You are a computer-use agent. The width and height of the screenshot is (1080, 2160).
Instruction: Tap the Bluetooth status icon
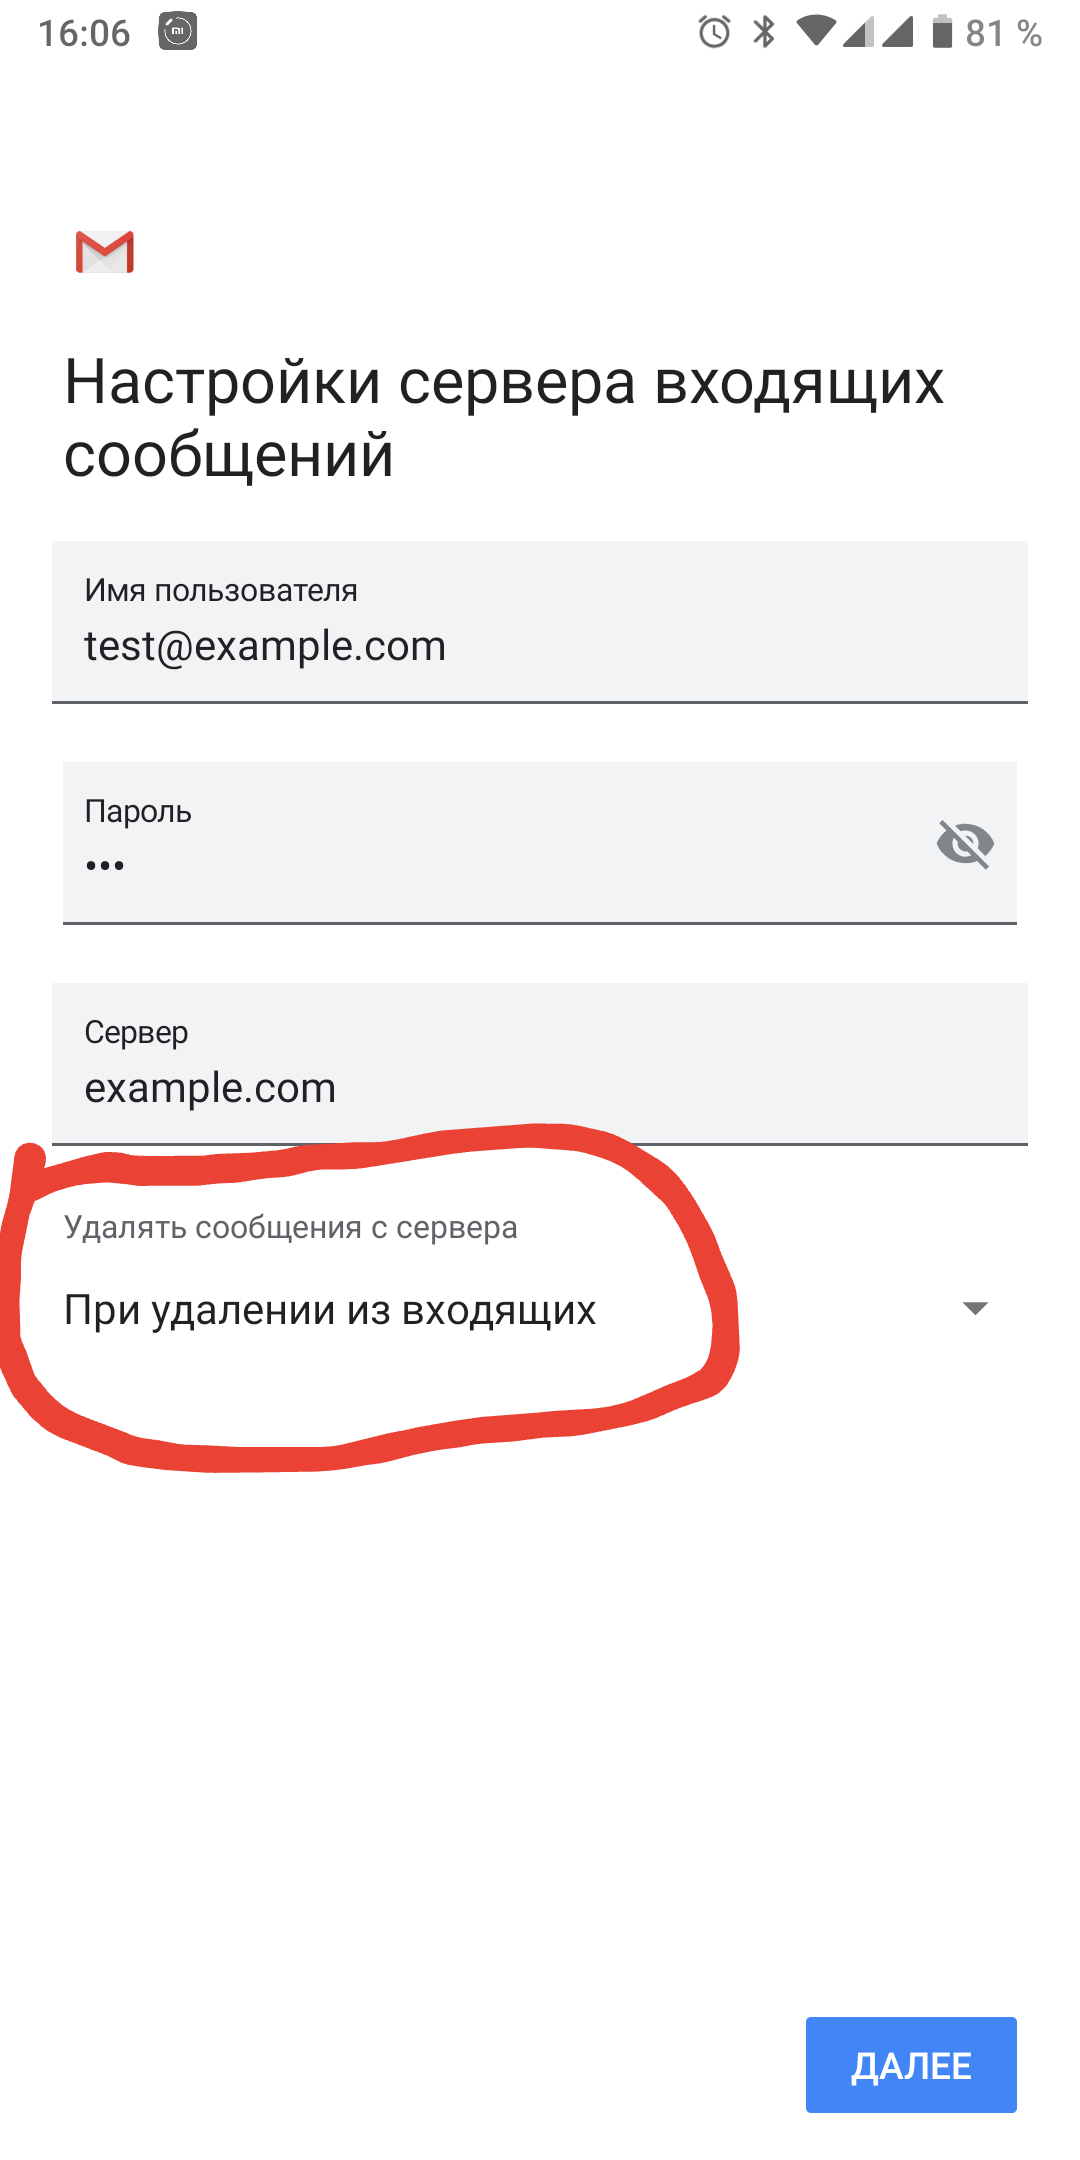click(x=764, y=32)
